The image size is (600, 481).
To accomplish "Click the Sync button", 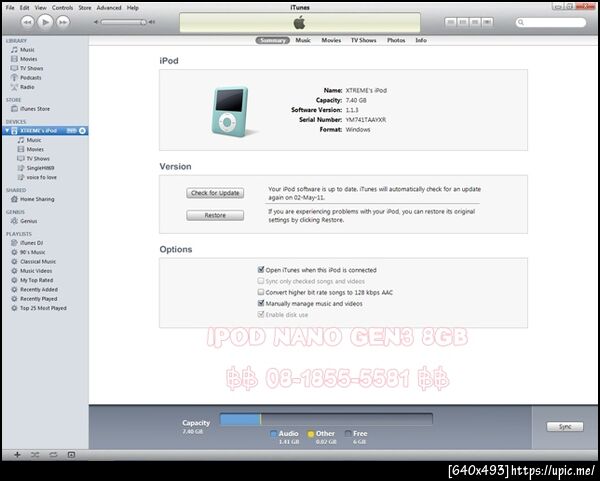I will [565, 427].
